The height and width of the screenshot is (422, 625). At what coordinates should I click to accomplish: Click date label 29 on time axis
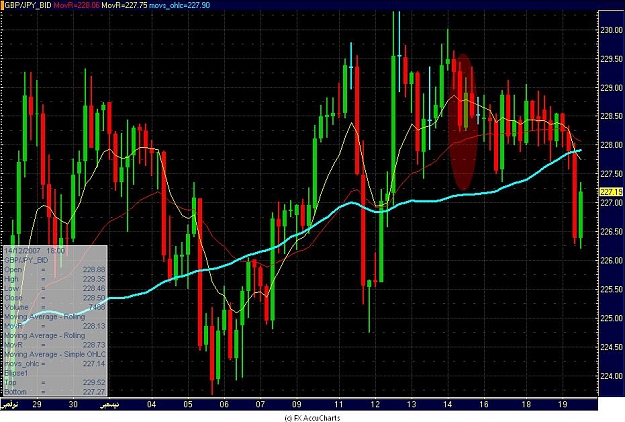click(37, 404)
